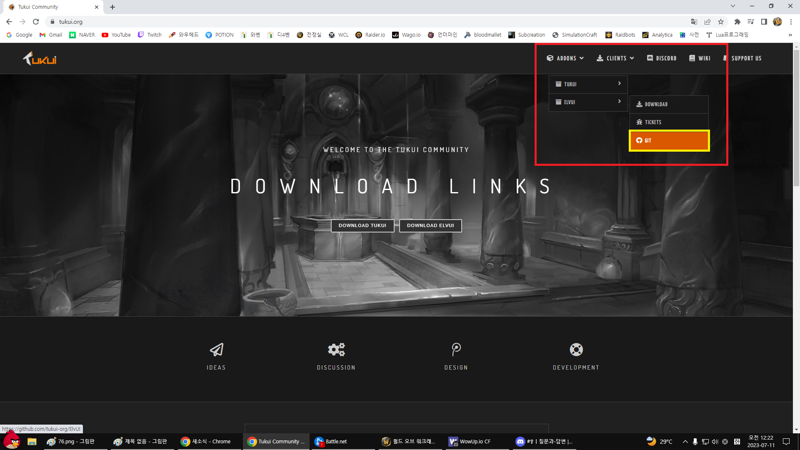Click the taskbar clock and date
Screen dimensions: 800x450
[761, 441]
